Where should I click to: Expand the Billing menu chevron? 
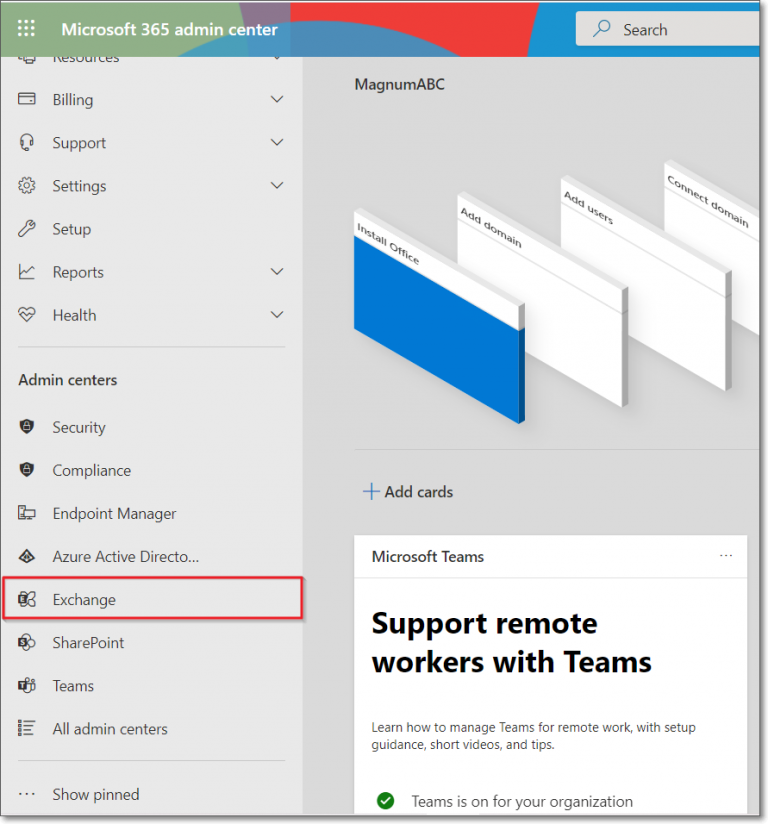coord(277,99)
